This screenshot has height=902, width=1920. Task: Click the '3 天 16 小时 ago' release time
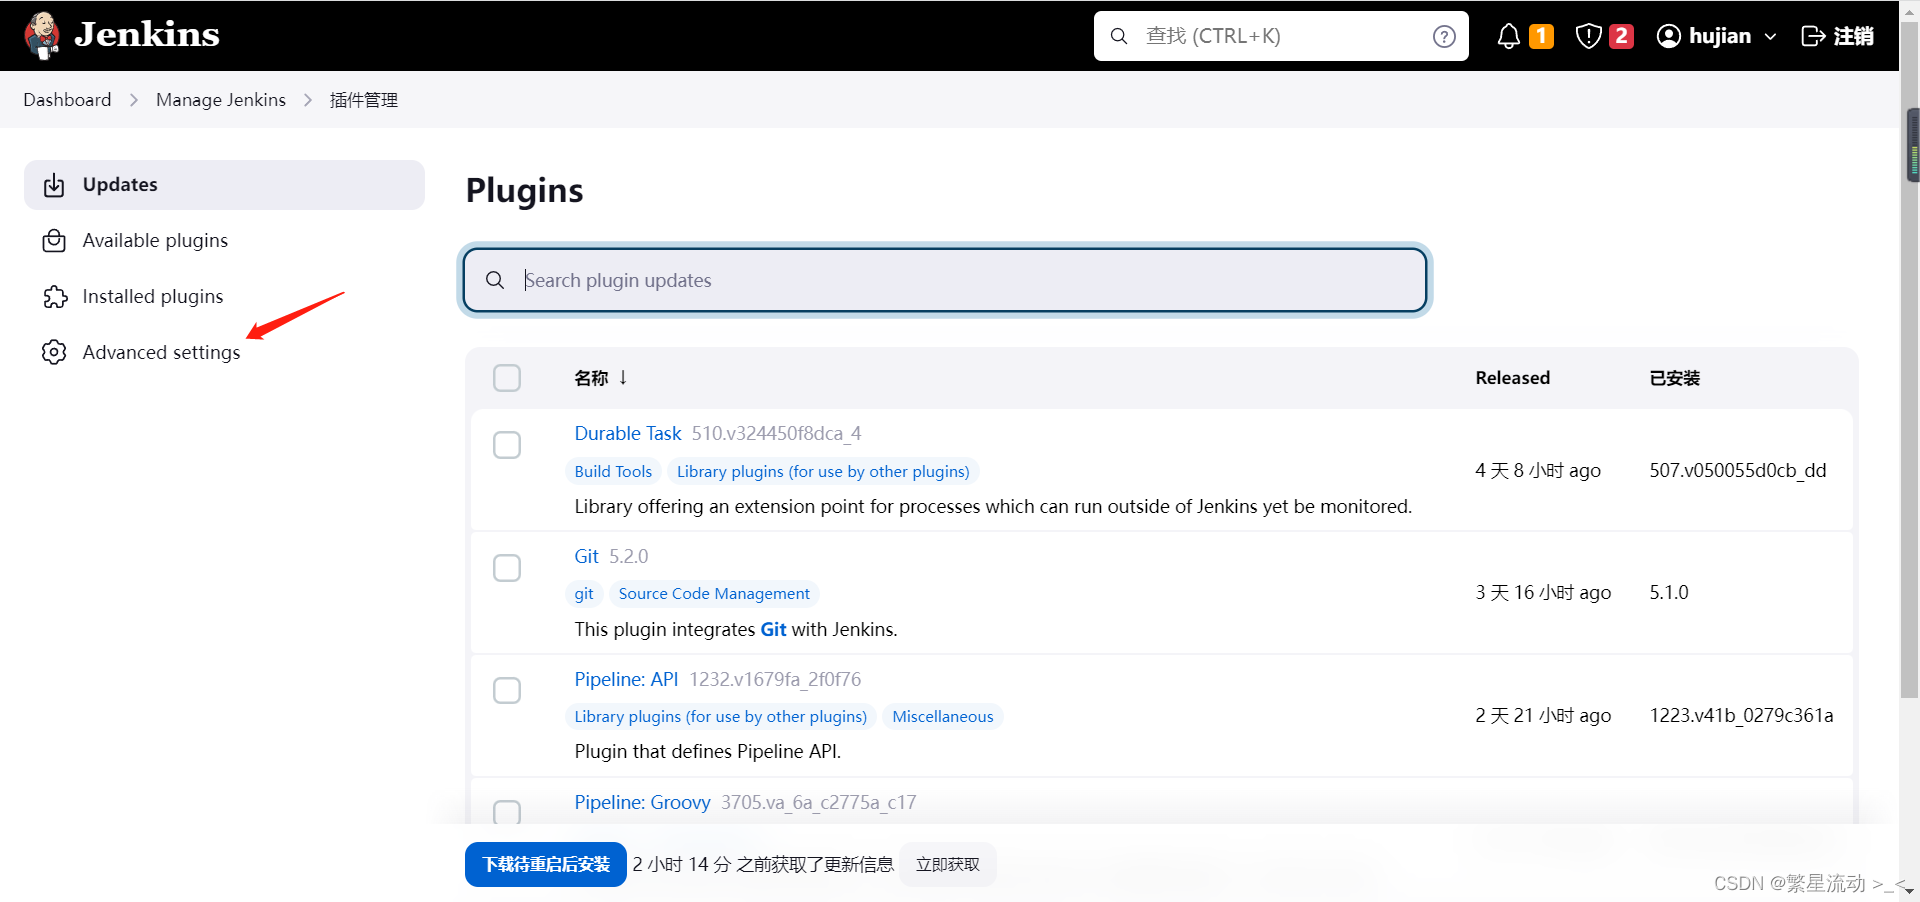click(x=1543, y=592)
